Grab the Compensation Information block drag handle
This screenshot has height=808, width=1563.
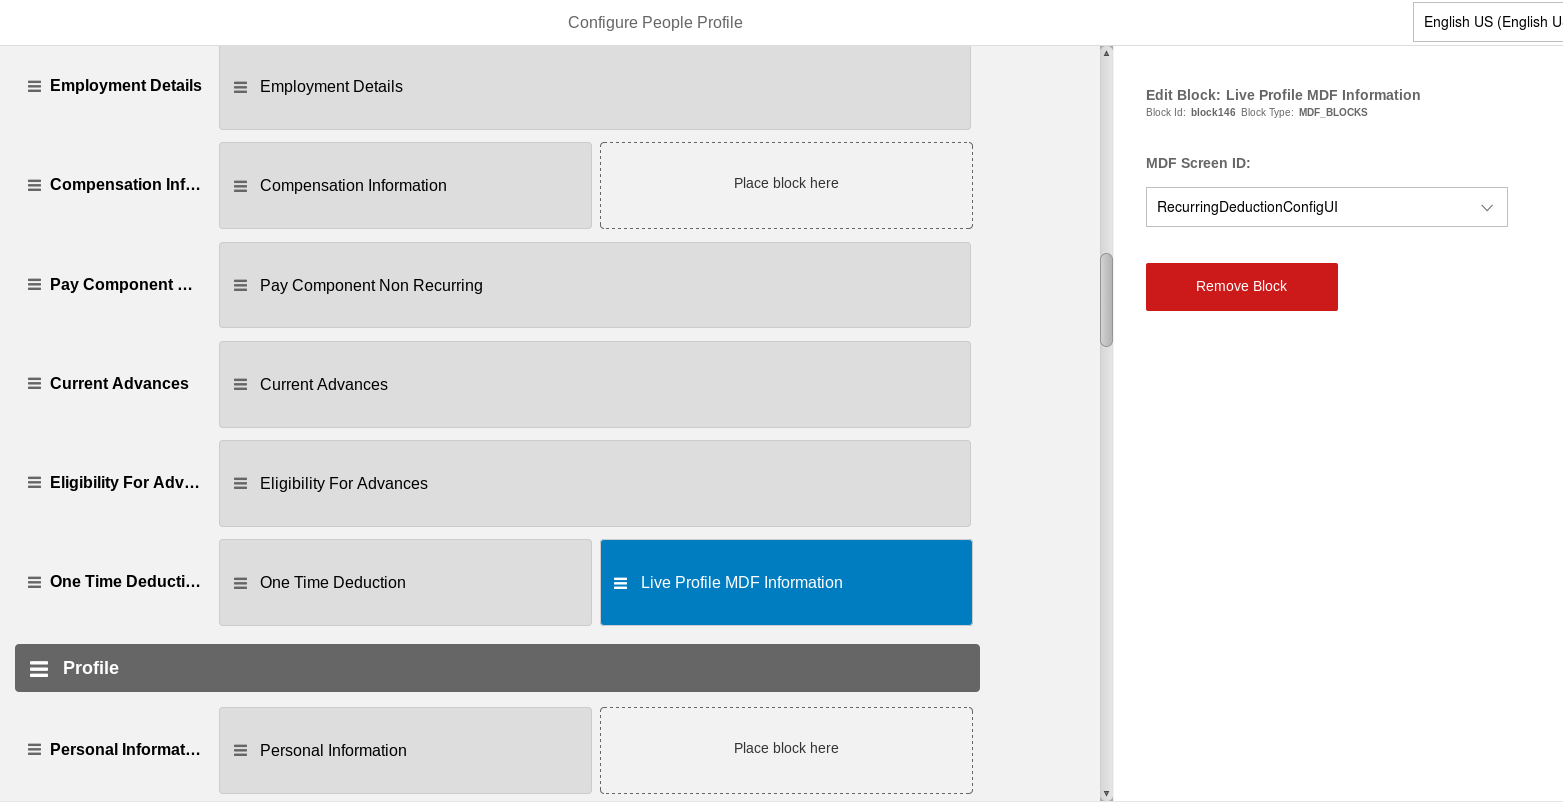pos(240,186)
